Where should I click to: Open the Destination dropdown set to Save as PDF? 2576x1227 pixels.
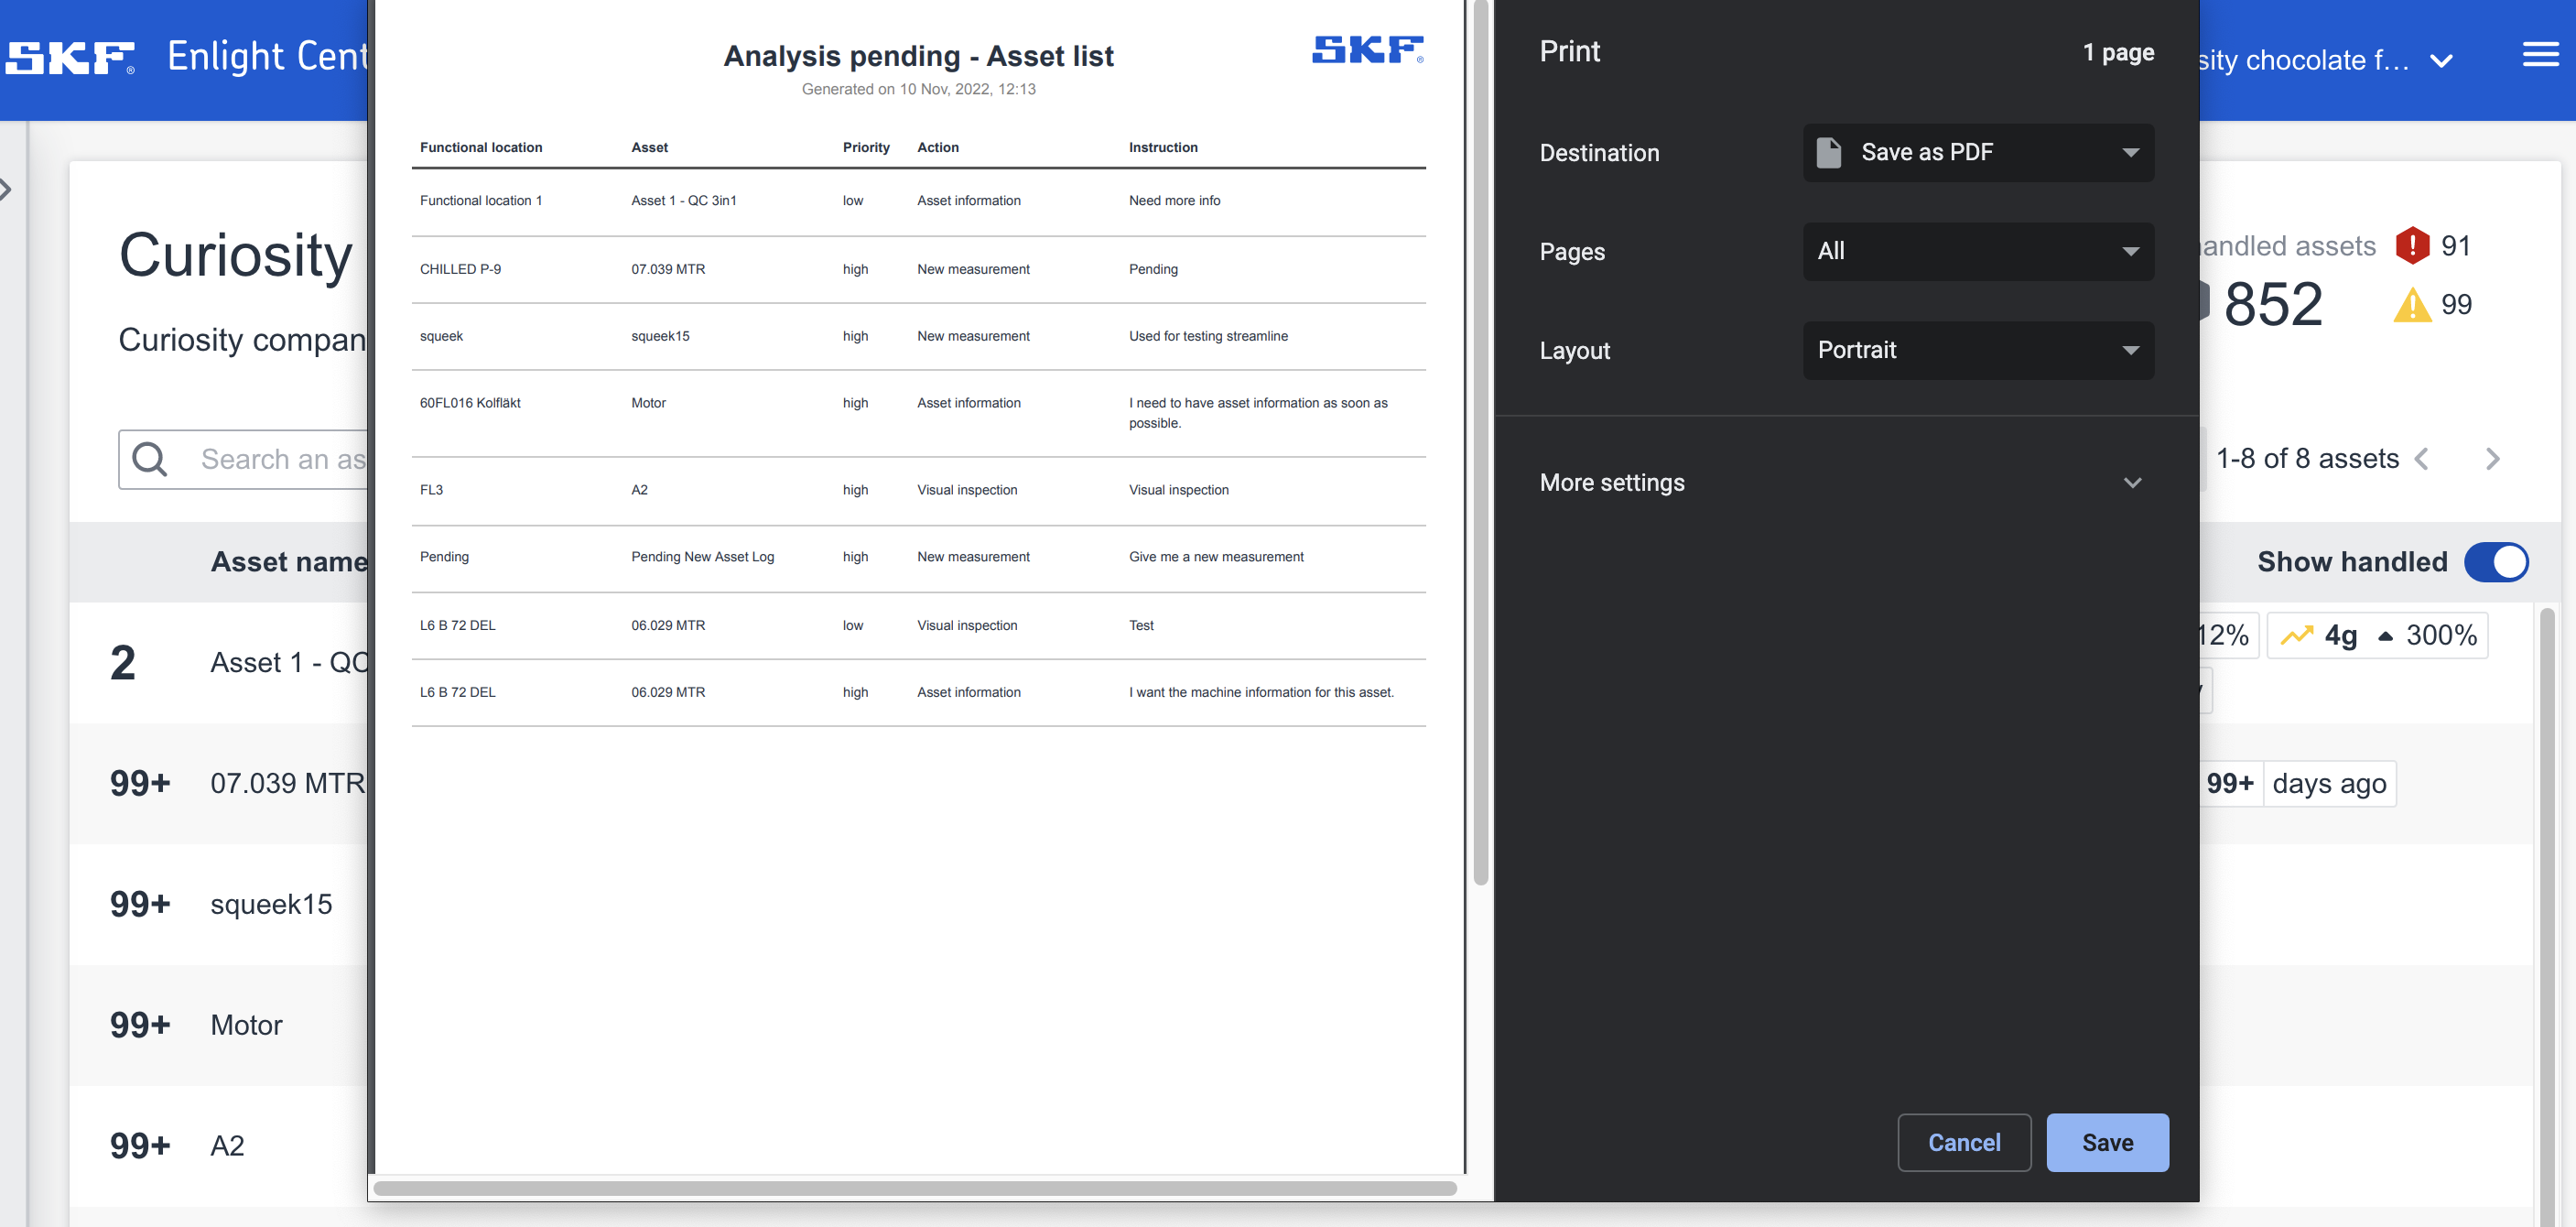[1978, 152]
